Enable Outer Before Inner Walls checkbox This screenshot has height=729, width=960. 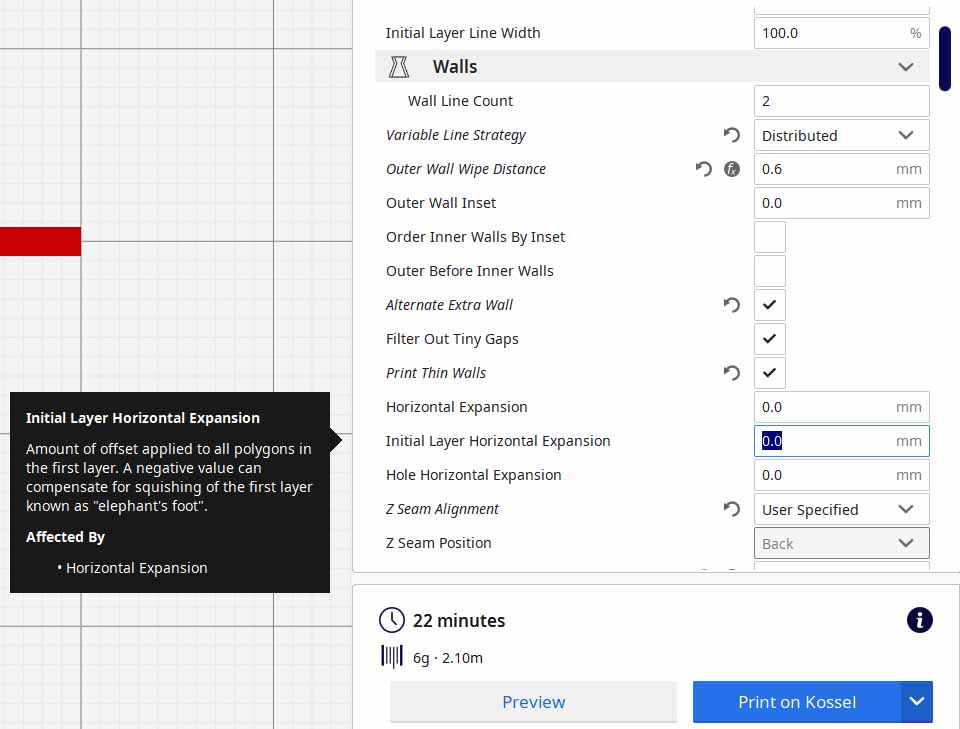pyautogui.click(x=769, y=271)
